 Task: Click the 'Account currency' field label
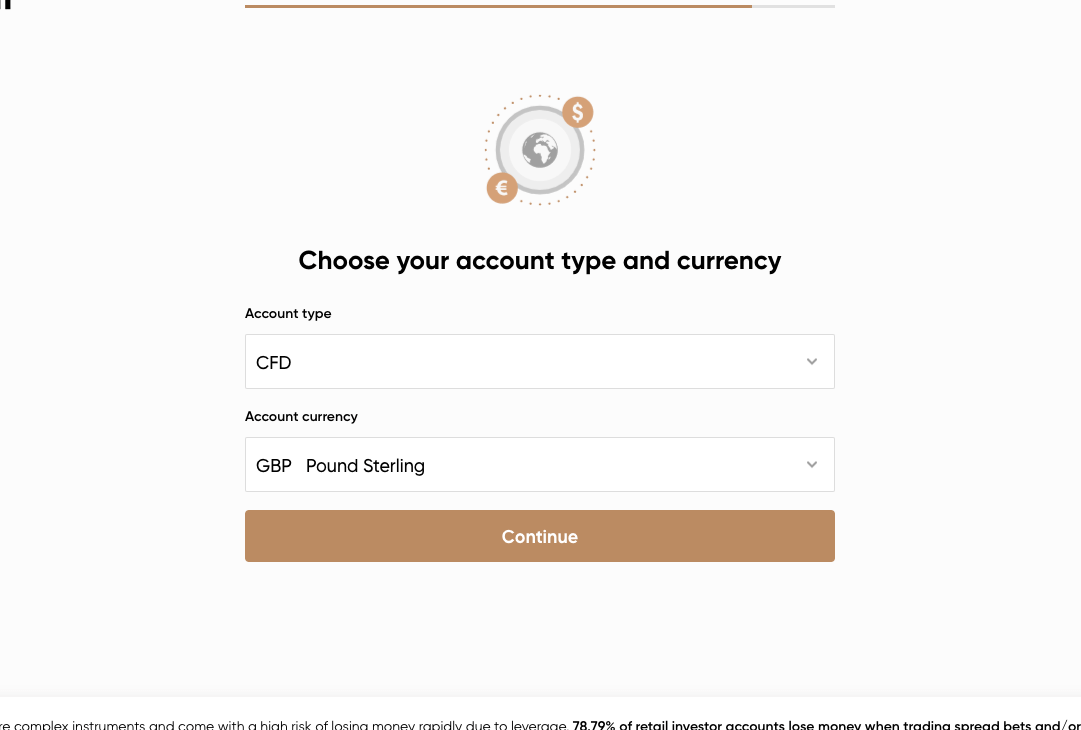point(301,416)
